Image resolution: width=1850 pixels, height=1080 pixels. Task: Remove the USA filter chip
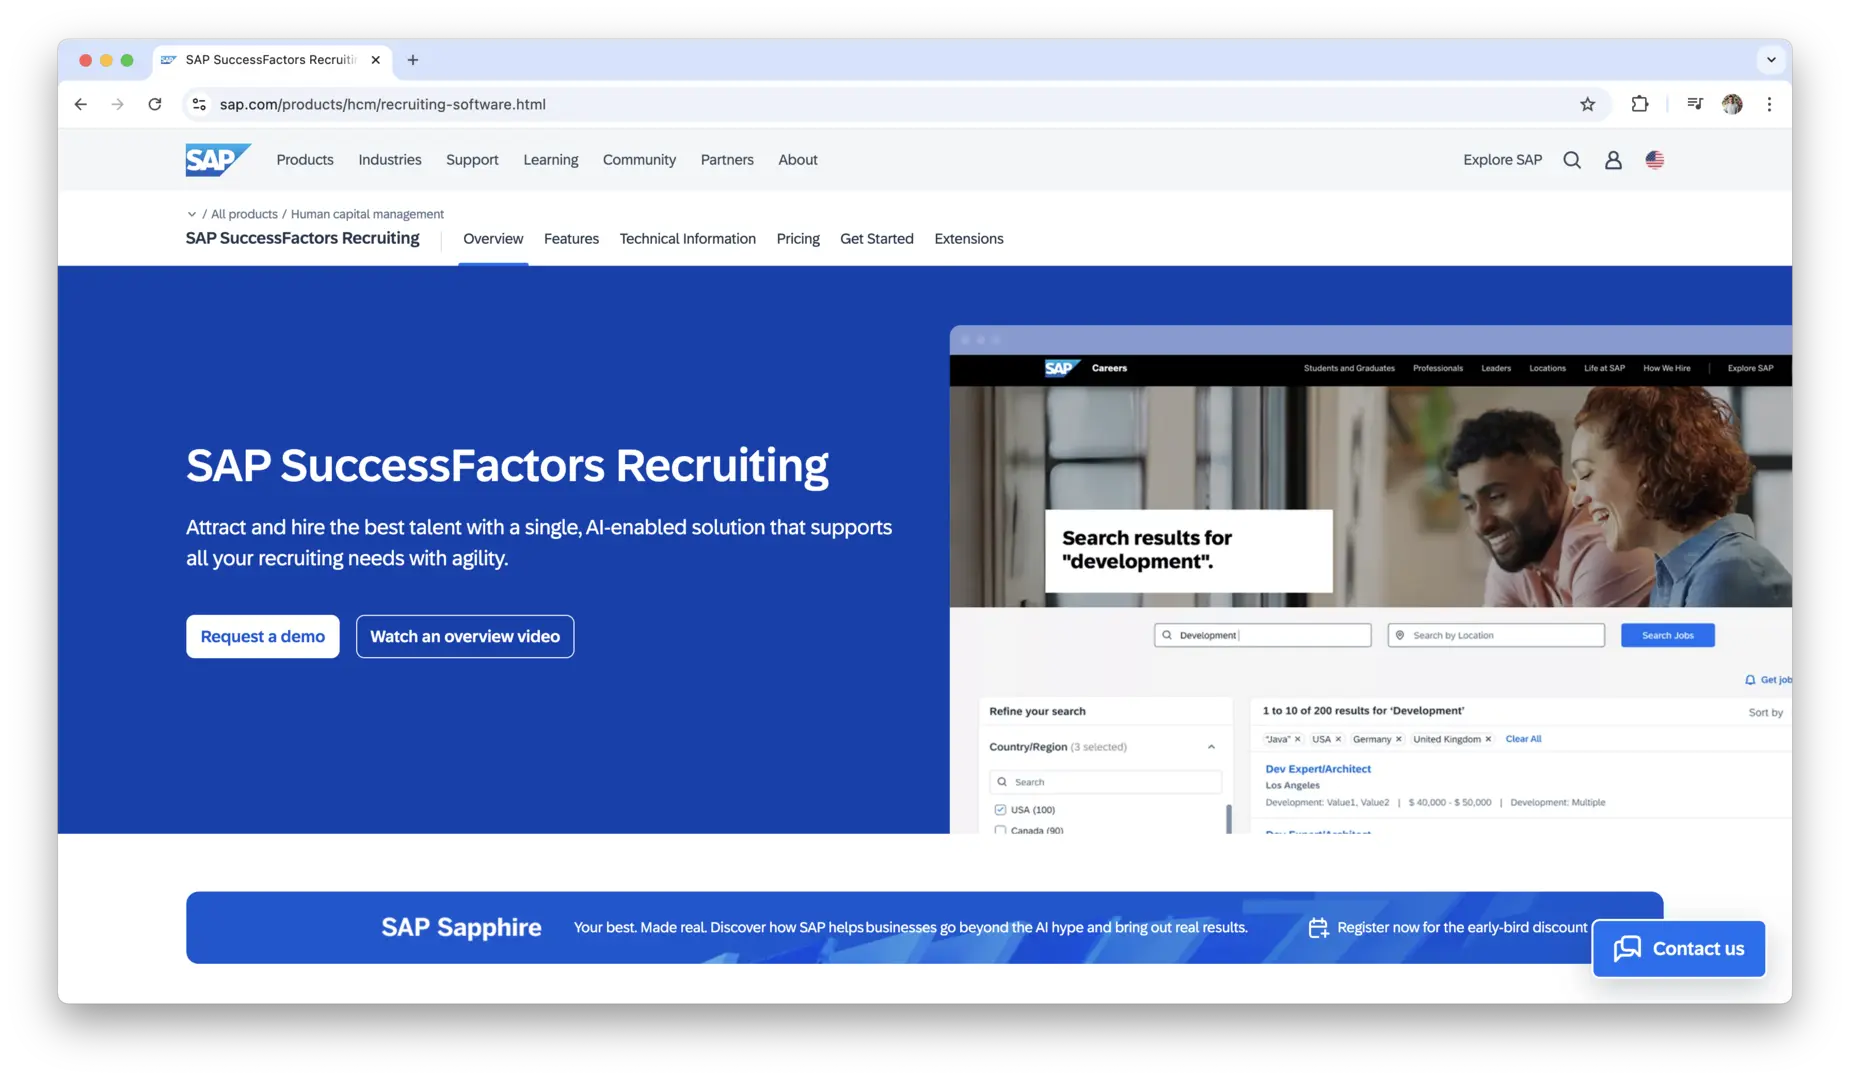[x=1338, y=739]
